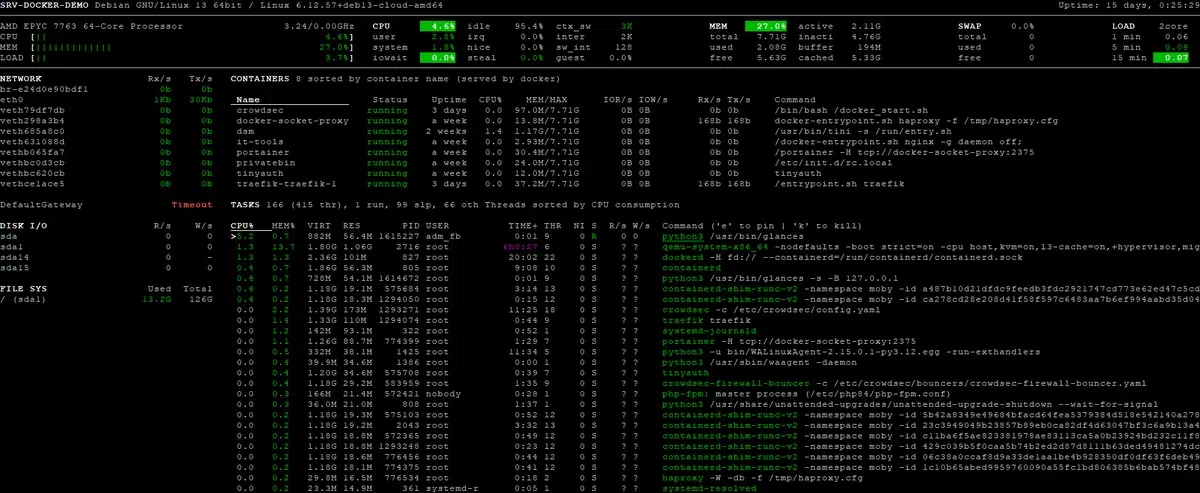Select the portainer container row name
This screenshot has width=1200, height=493.
tap(259, 151)
